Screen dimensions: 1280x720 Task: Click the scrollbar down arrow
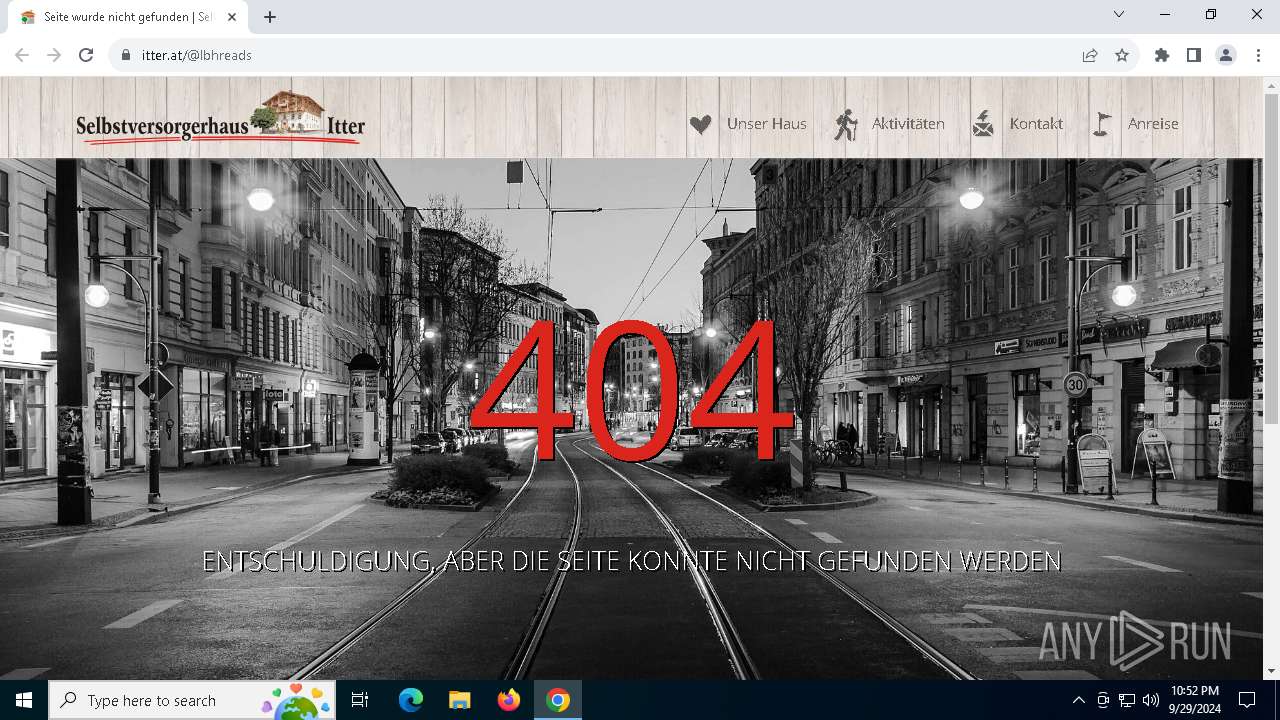pos(1271,671)
